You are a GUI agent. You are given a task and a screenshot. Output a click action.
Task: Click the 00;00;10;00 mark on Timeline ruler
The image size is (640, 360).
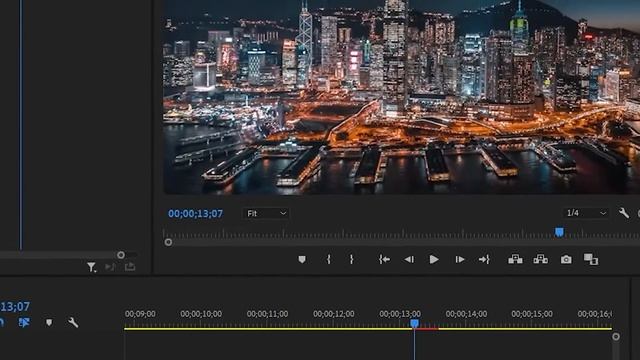pos(201,314)
